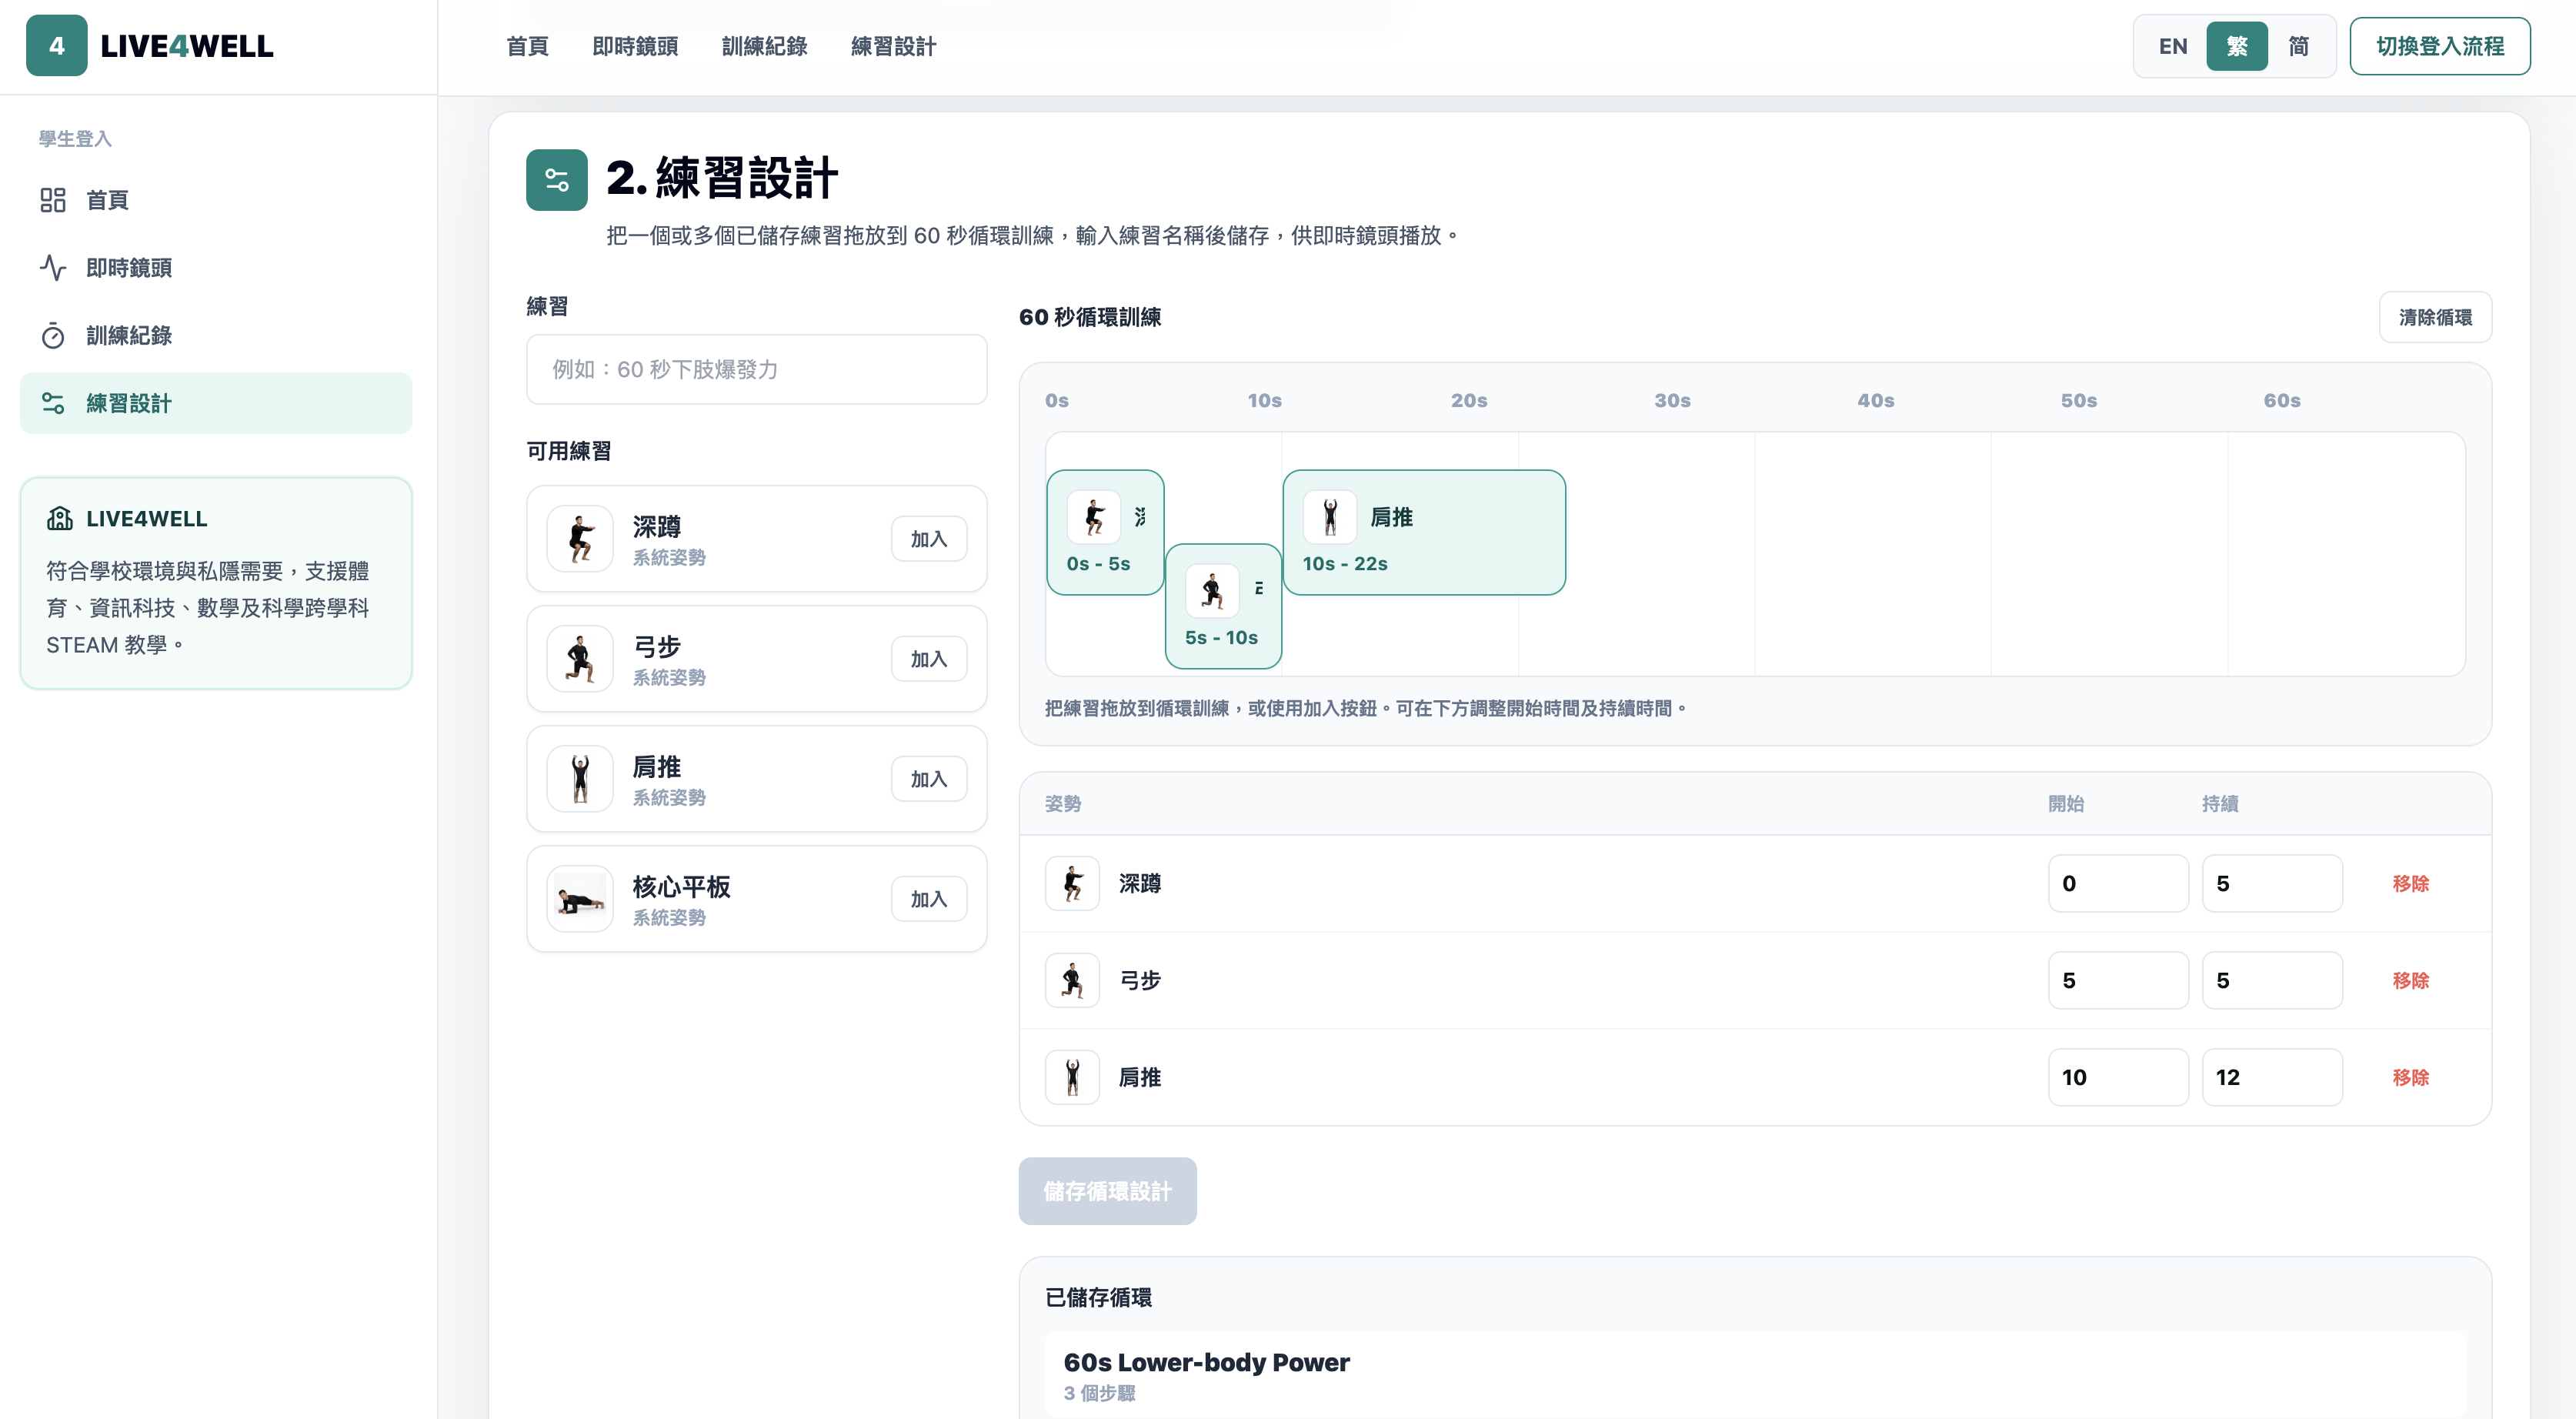
Task: Switch language to 繁 Traditional Chinese
Action: [x=2237, y=46]
